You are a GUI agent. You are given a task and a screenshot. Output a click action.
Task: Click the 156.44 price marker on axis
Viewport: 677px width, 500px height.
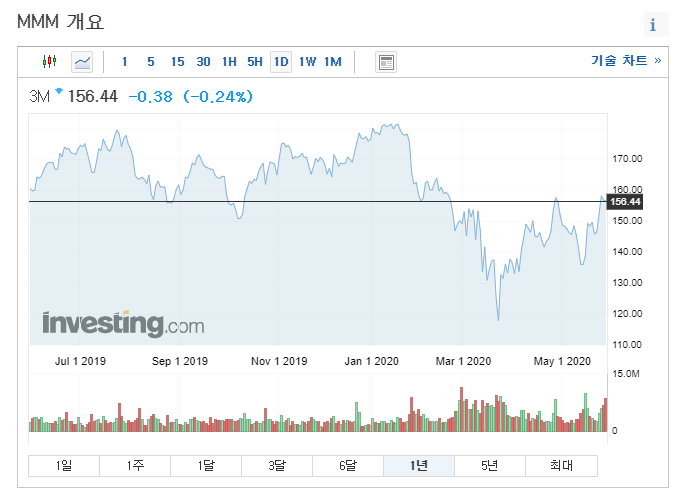point(625,202)
